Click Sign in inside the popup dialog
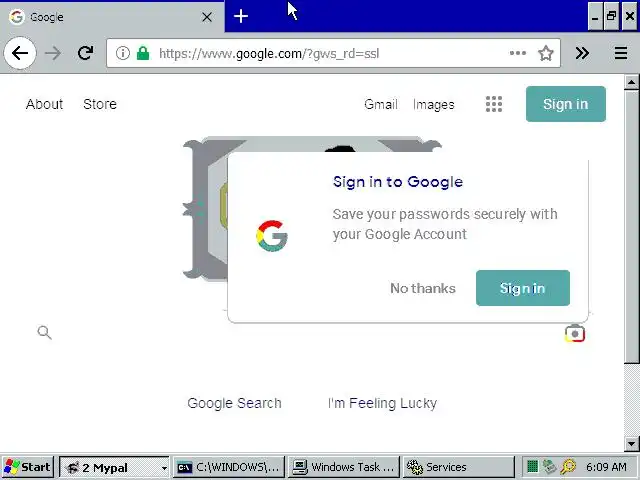The image size is (640, 480). pyautogui.click(x=523, y=288)
